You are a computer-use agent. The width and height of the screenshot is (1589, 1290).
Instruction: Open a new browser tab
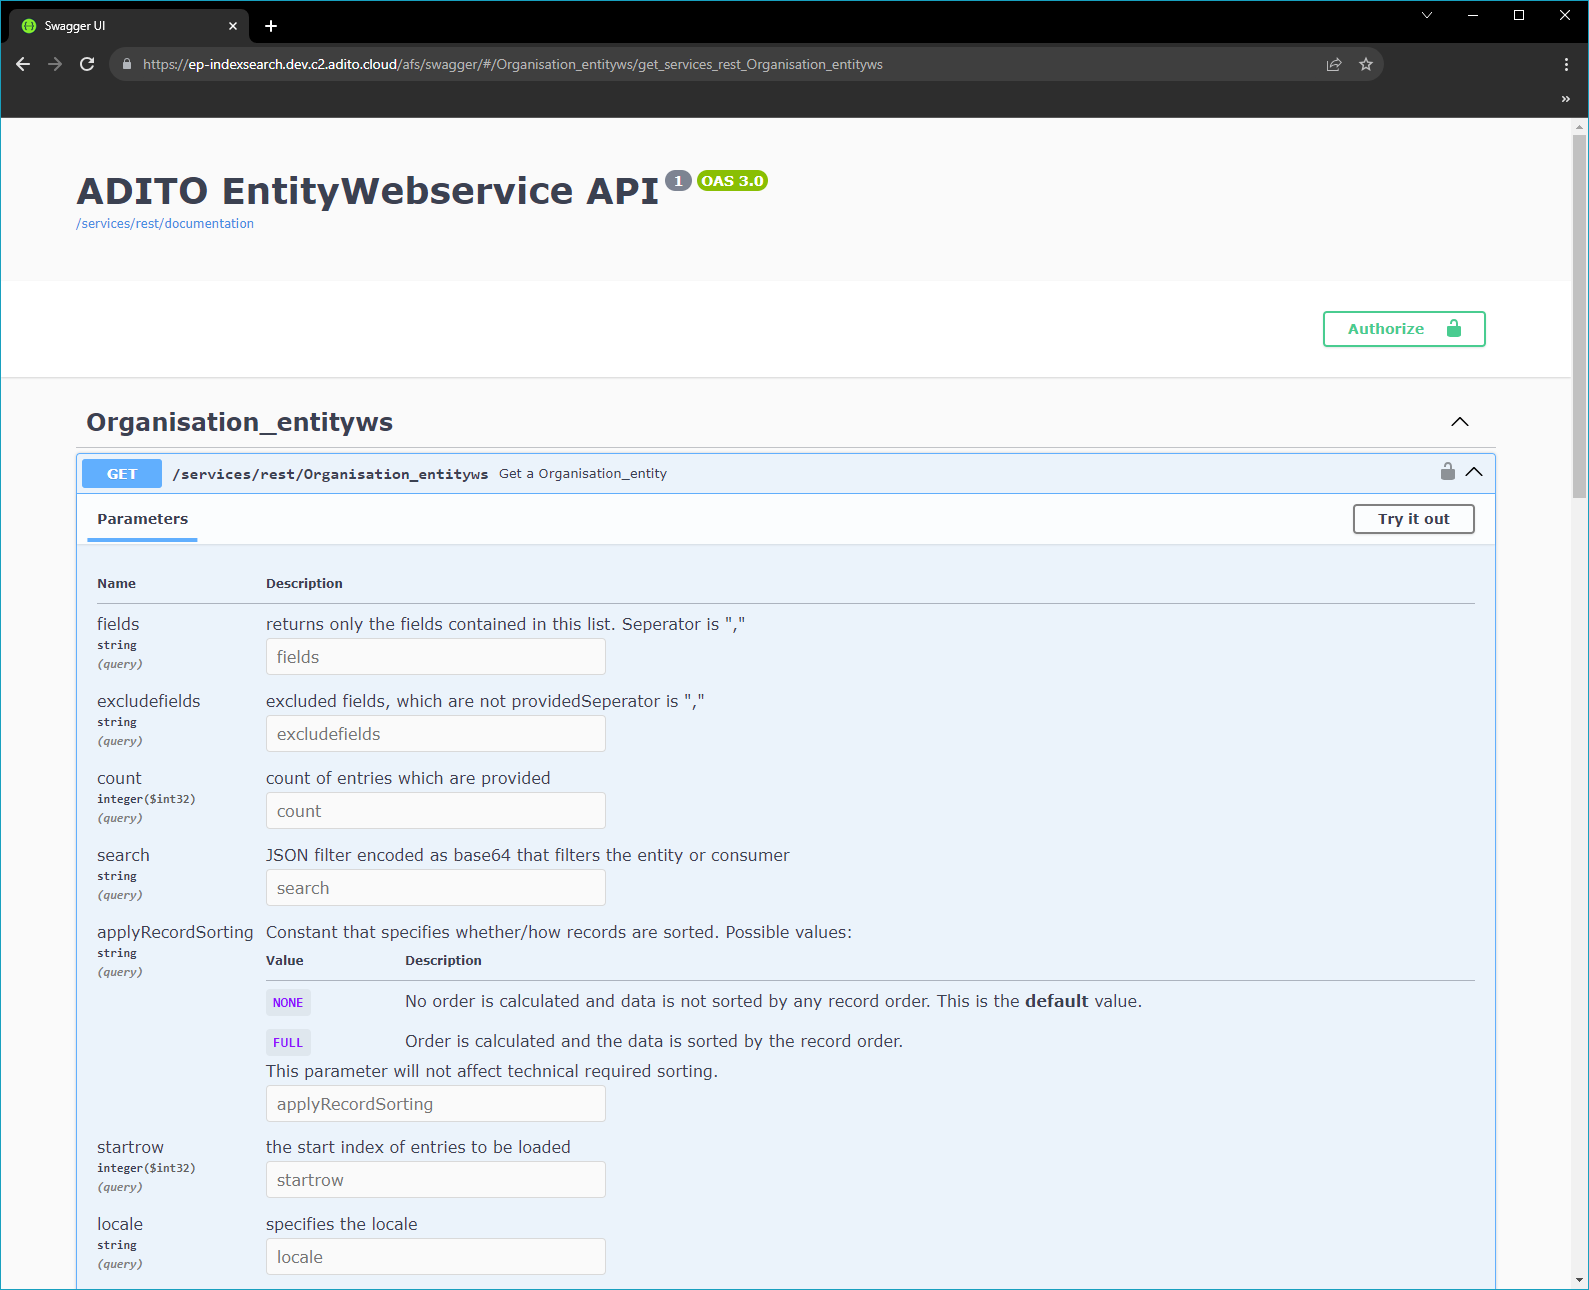coord(271,26)
